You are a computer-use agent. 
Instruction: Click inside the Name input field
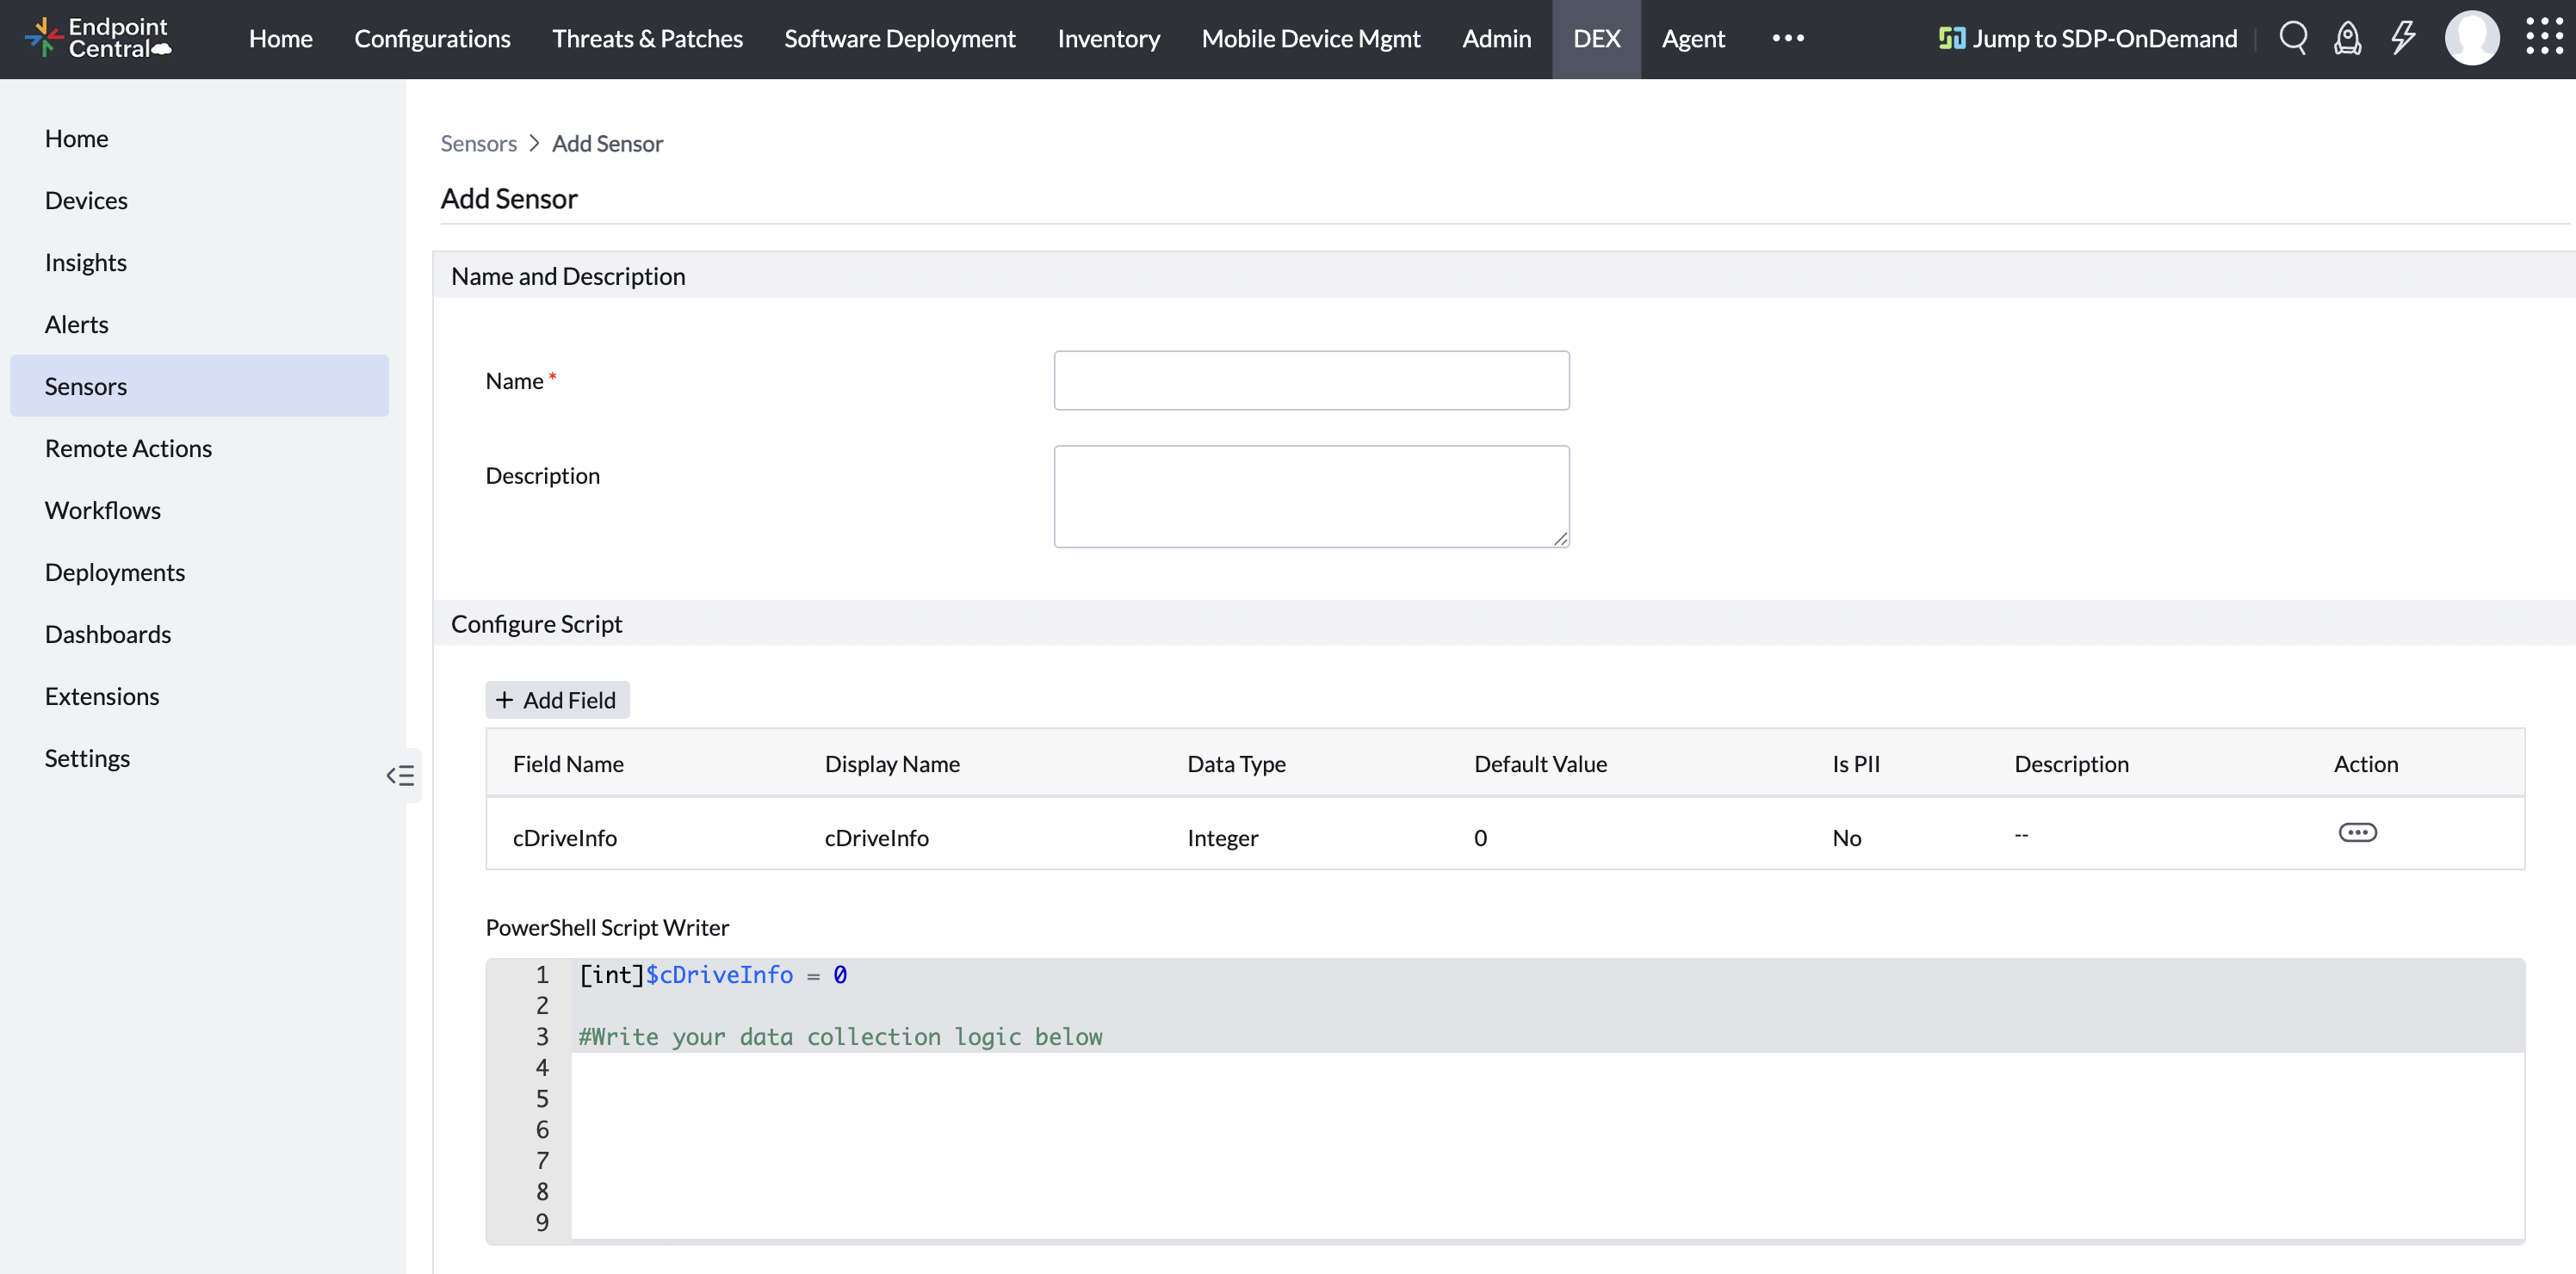click(x=1310, y=380)
